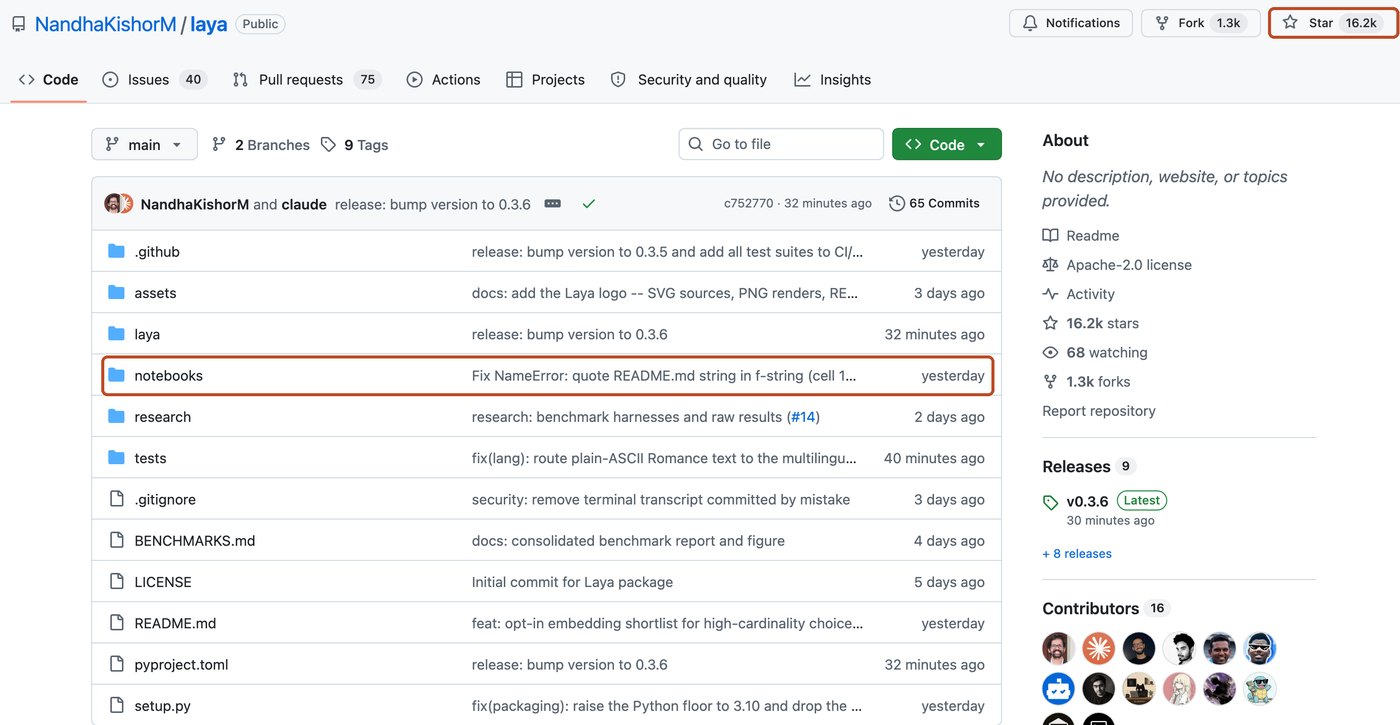
Task: Open the orange Claude contributor avatar
Action: coord(1099,648)
